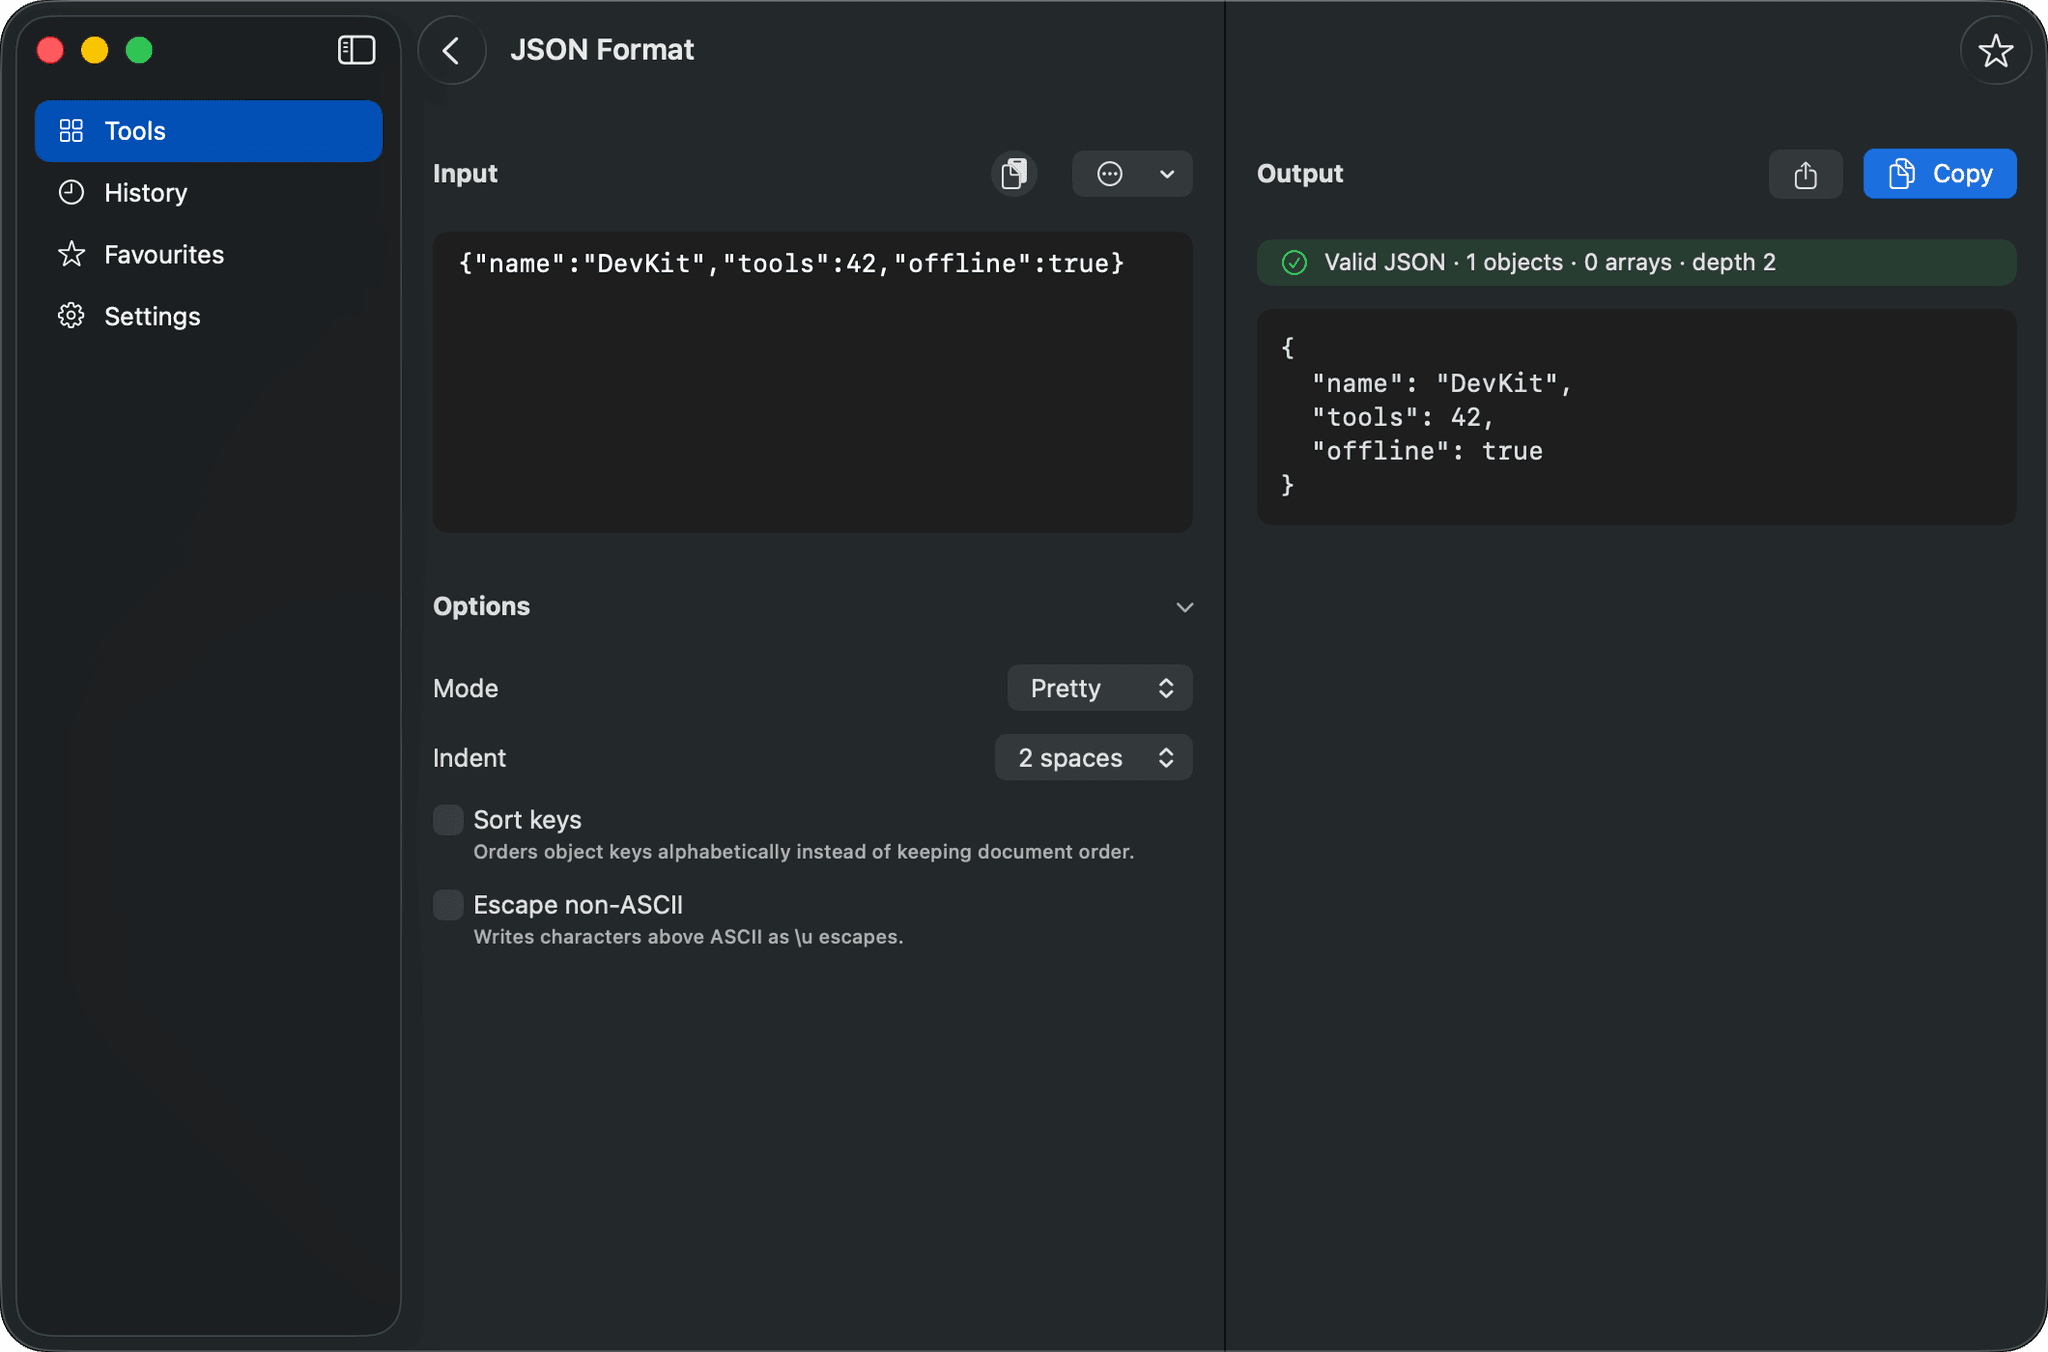Click the "offline": true output line
The height and width of the screenshot is (1352, 2048).
pyautogui.click(x=1427, y=451)
